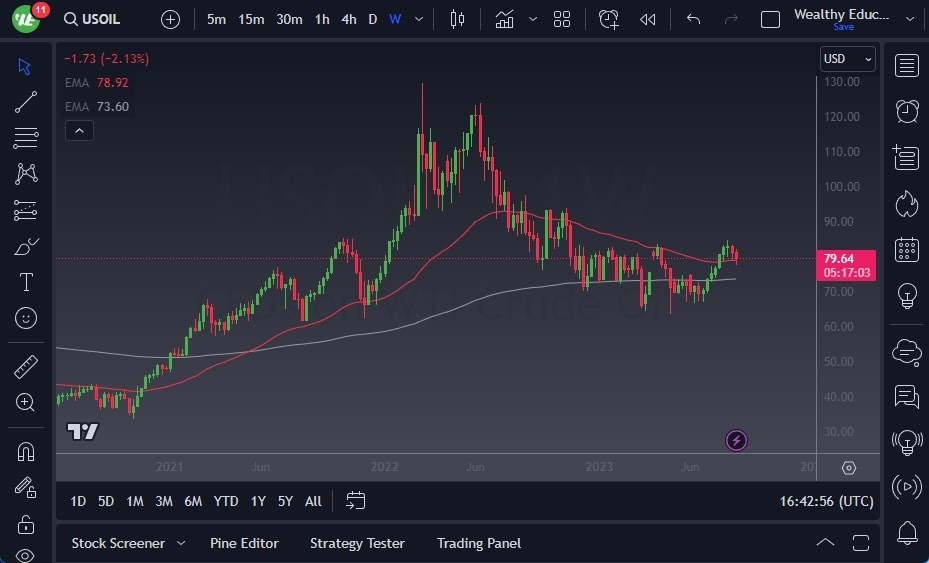Open the Pine Editor tab

[244, 543]
